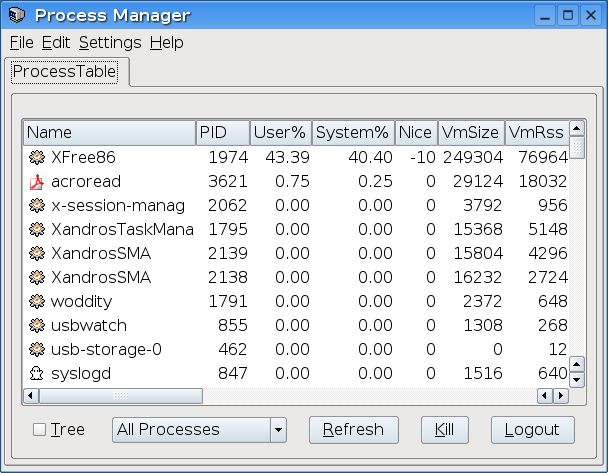Open the File menu
Viewport: 608px width, 473px height.
pyautogui.click(x=21, y=43)
